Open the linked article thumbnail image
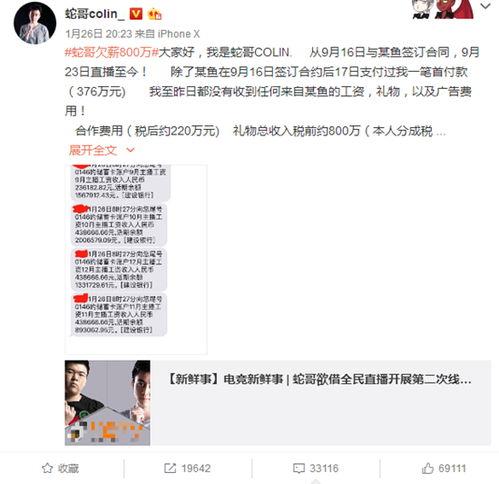The width and height of the screenshot is (499, 484). click(107, 403)
